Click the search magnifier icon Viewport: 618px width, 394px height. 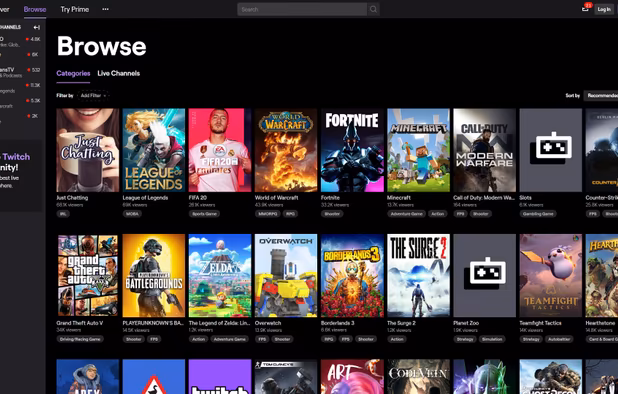click(x=373, y=9)
